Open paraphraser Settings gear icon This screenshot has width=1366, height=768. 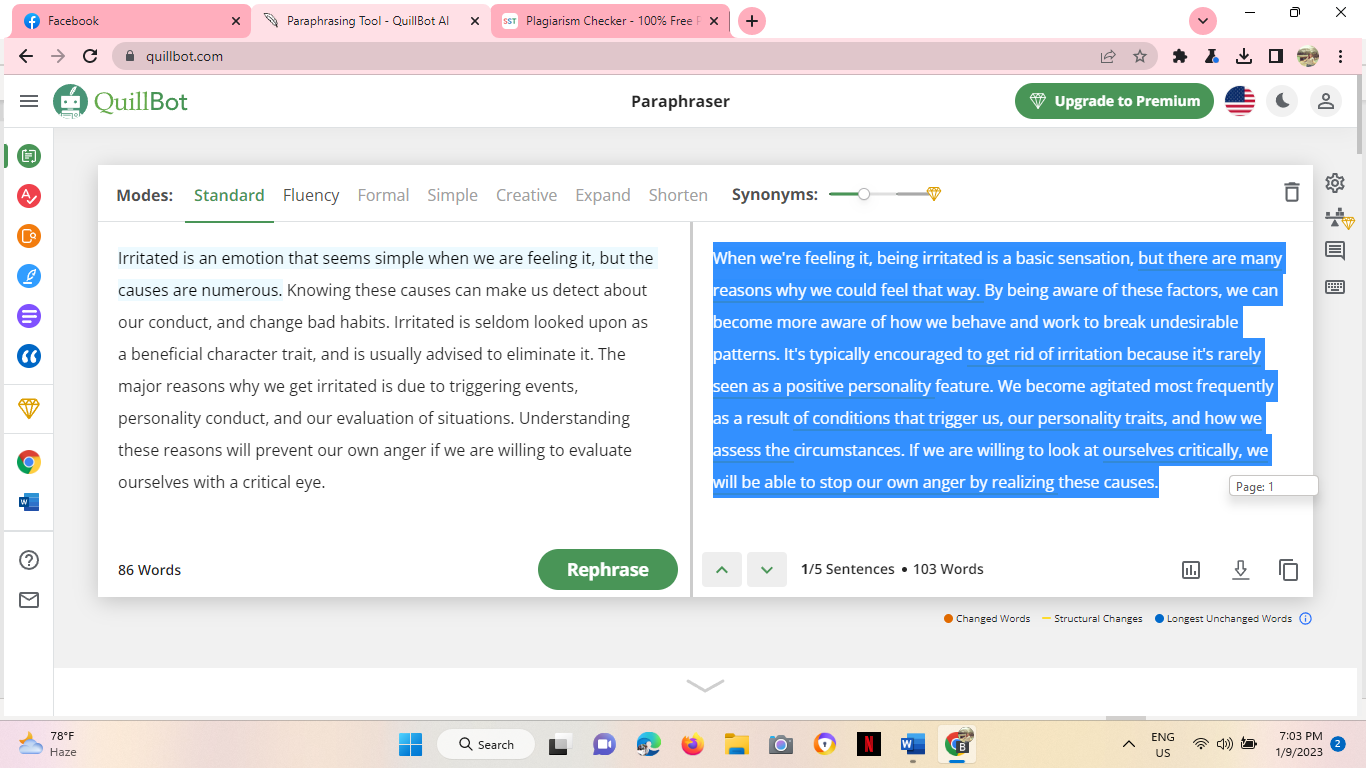click(x=1335, y=183)
